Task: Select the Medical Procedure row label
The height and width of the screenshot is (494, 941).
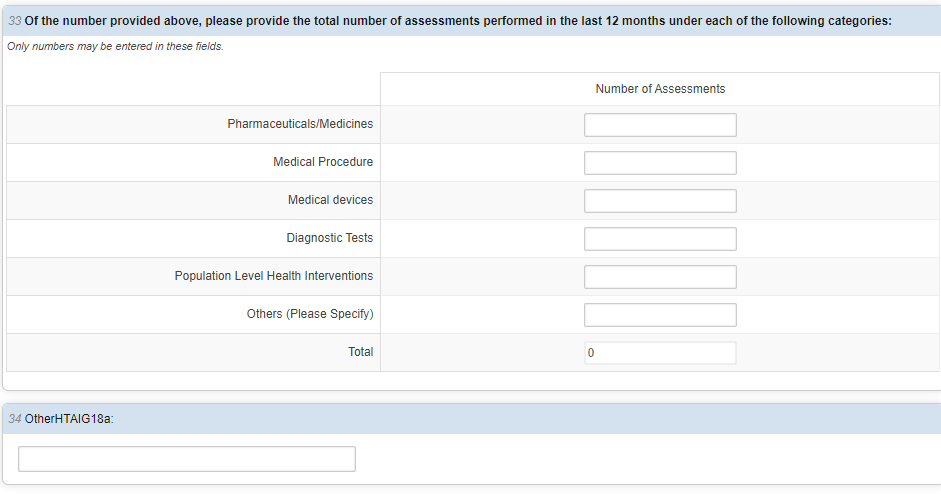Action: [x=323, y=162]
